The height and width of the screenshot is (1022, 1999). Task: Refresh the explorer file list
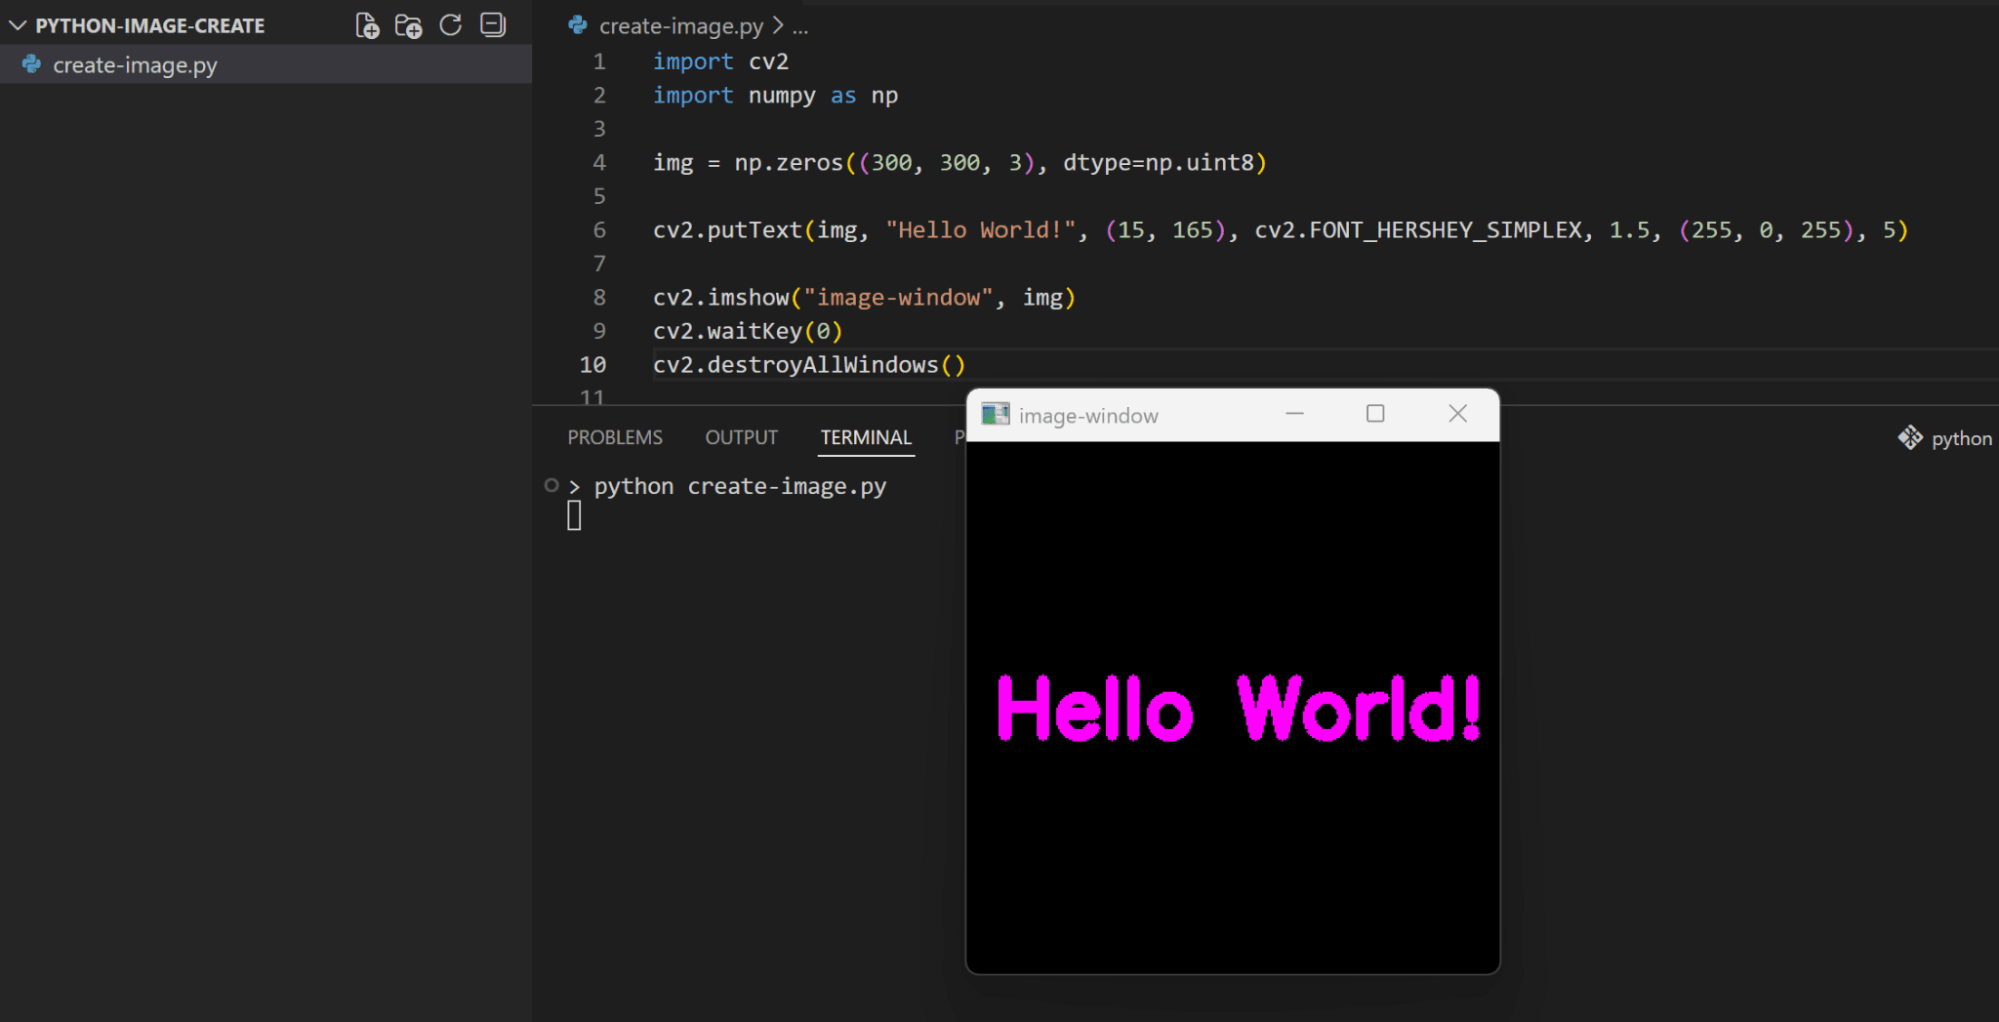pos(451,26)
